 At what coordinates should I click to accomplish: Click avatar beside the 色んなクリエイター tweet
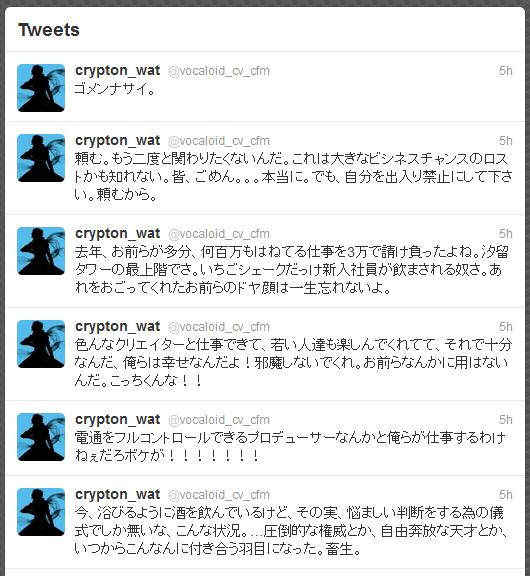pos(41,344)
